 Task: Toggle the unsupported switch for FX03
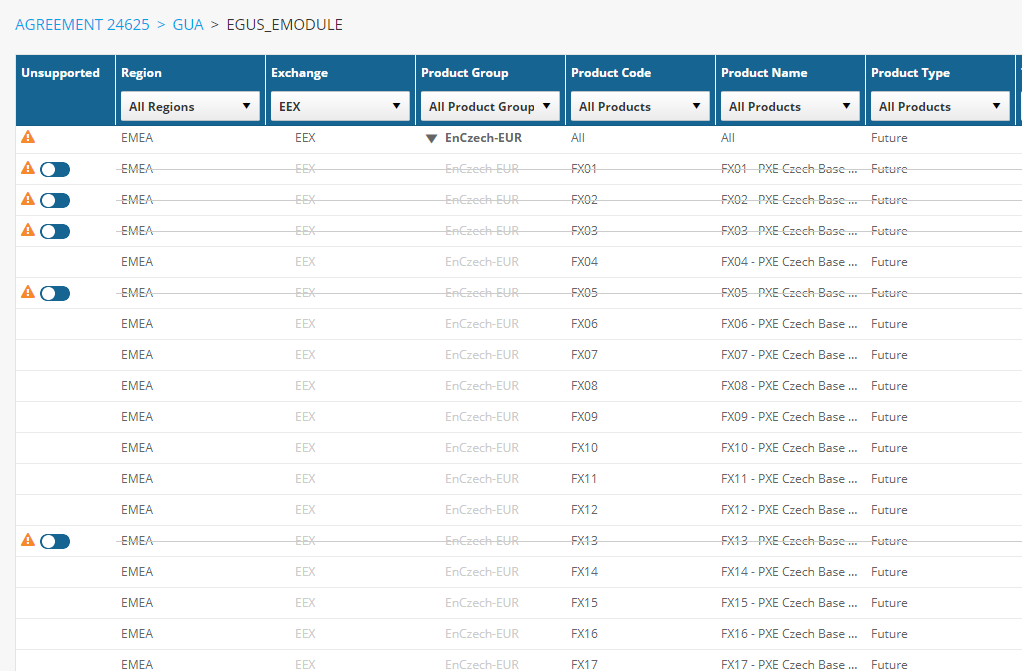point(55,231)
